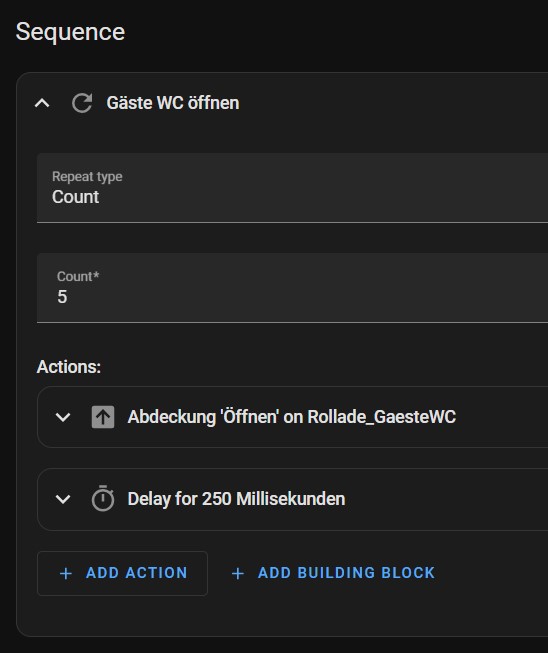Focus the Count input field
This screenshot has height=653, width=548.
click(x=292, y=287)
